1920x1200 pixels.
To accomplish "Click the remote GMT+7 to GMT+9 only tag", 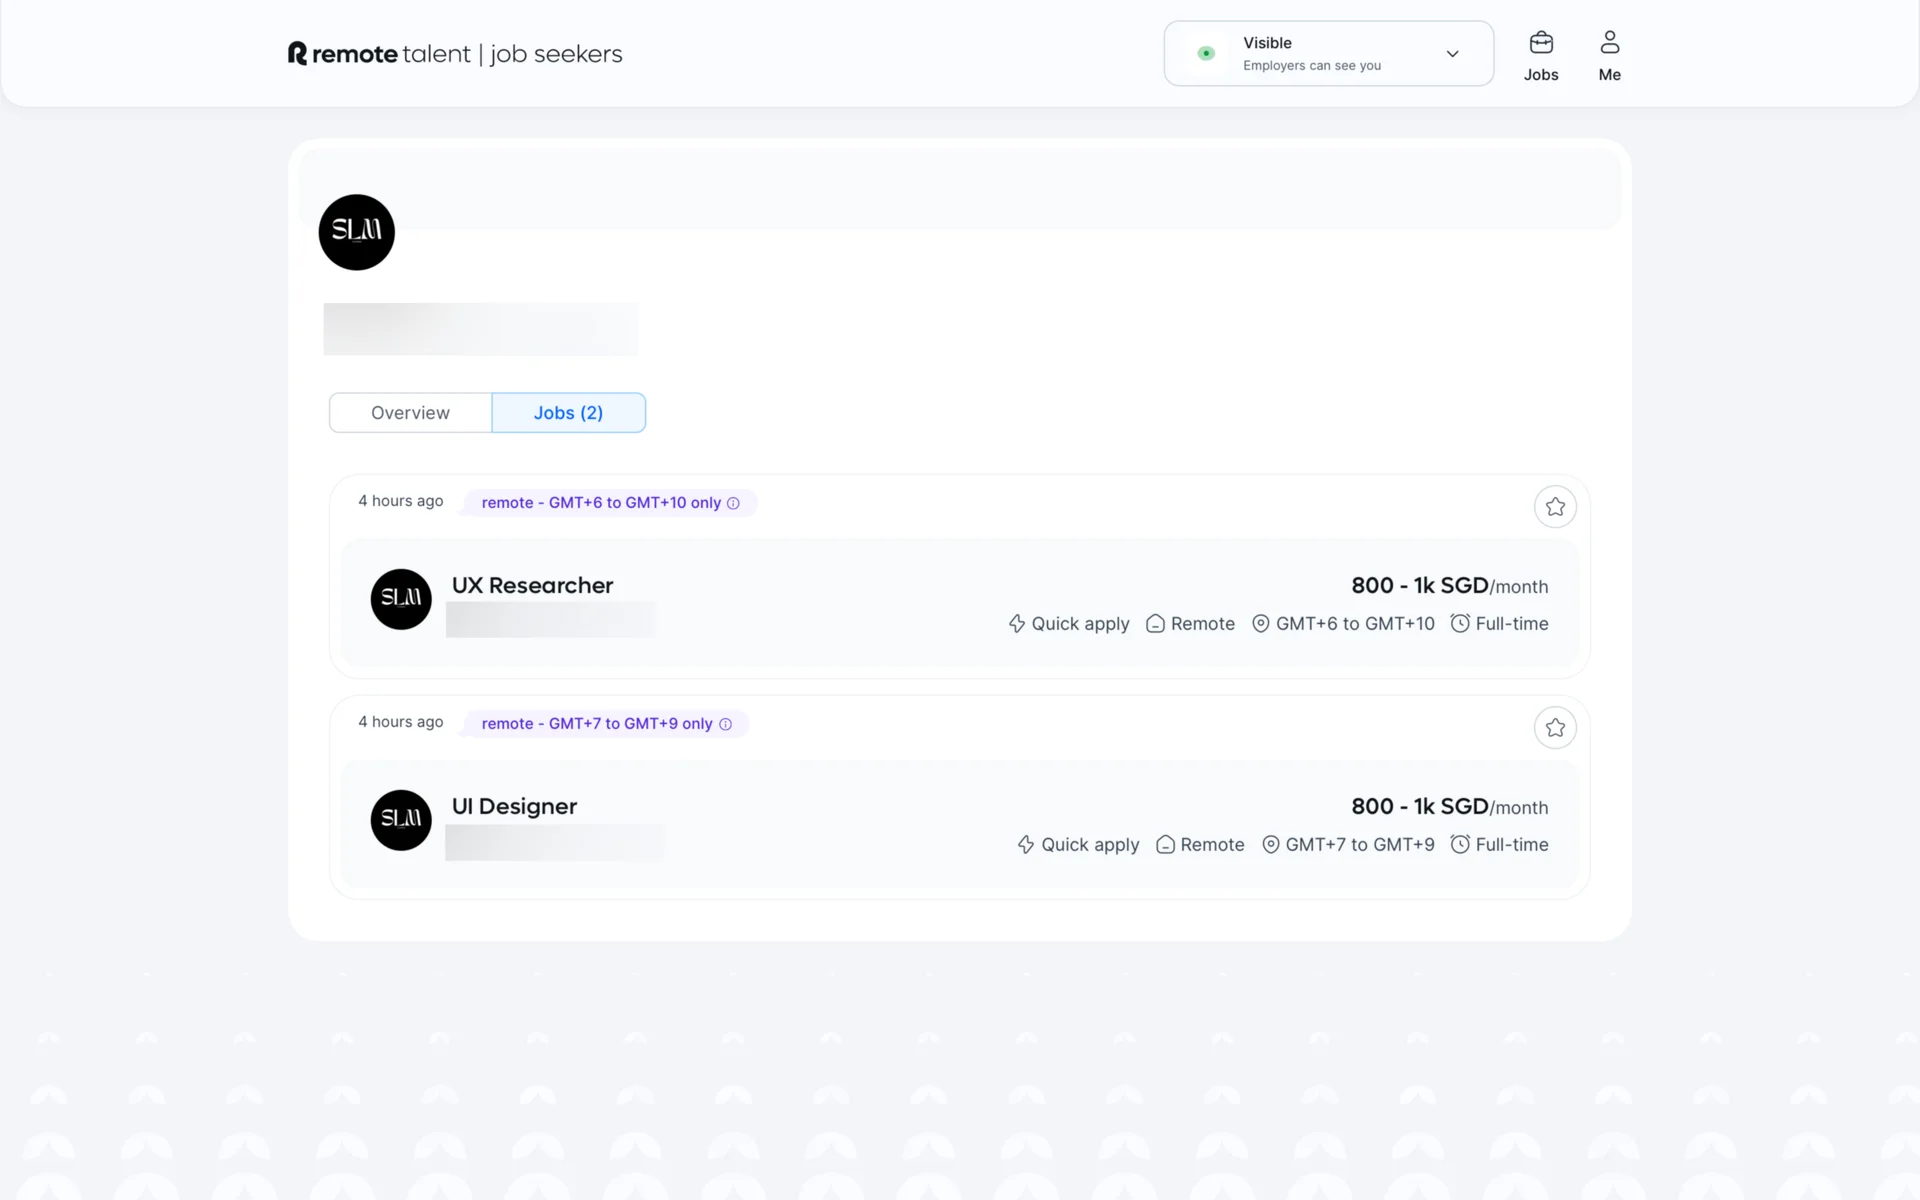I will (596, 724).
